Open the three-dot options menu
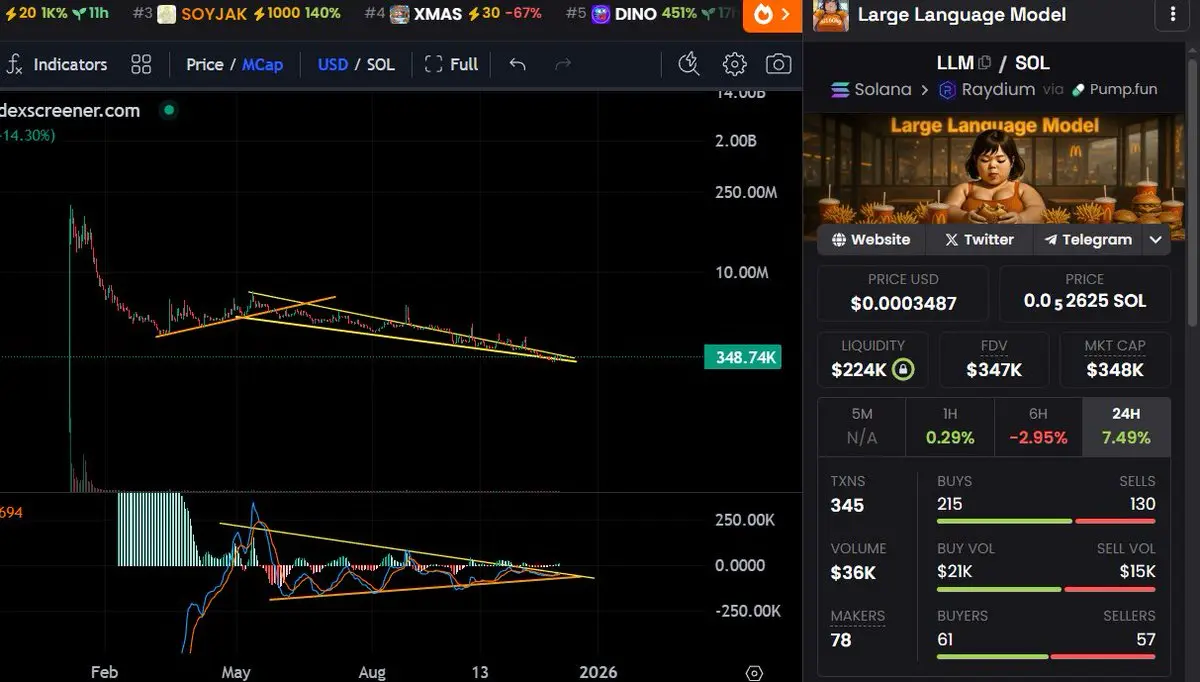 [x=1172, y=15]
